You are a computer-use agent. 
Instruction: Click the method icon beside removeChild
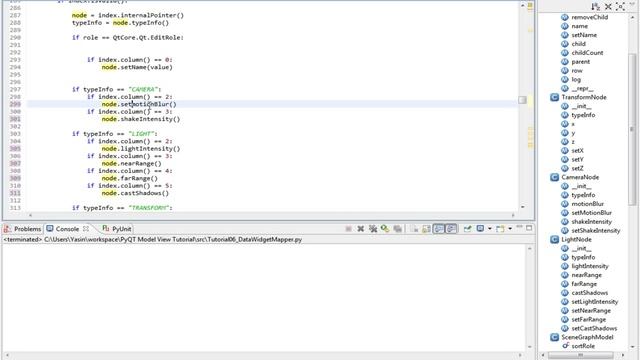click(565, 17)
